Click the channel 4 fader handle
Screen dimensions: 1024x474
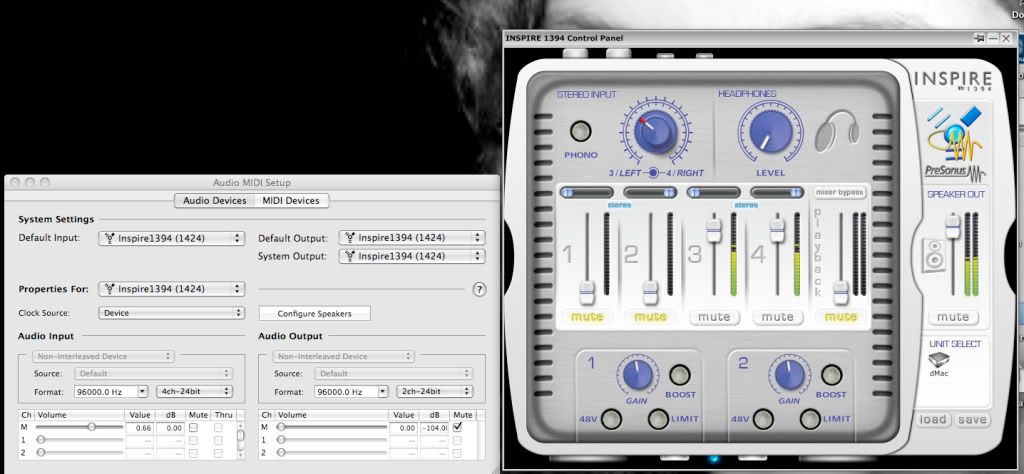[776, 229]
